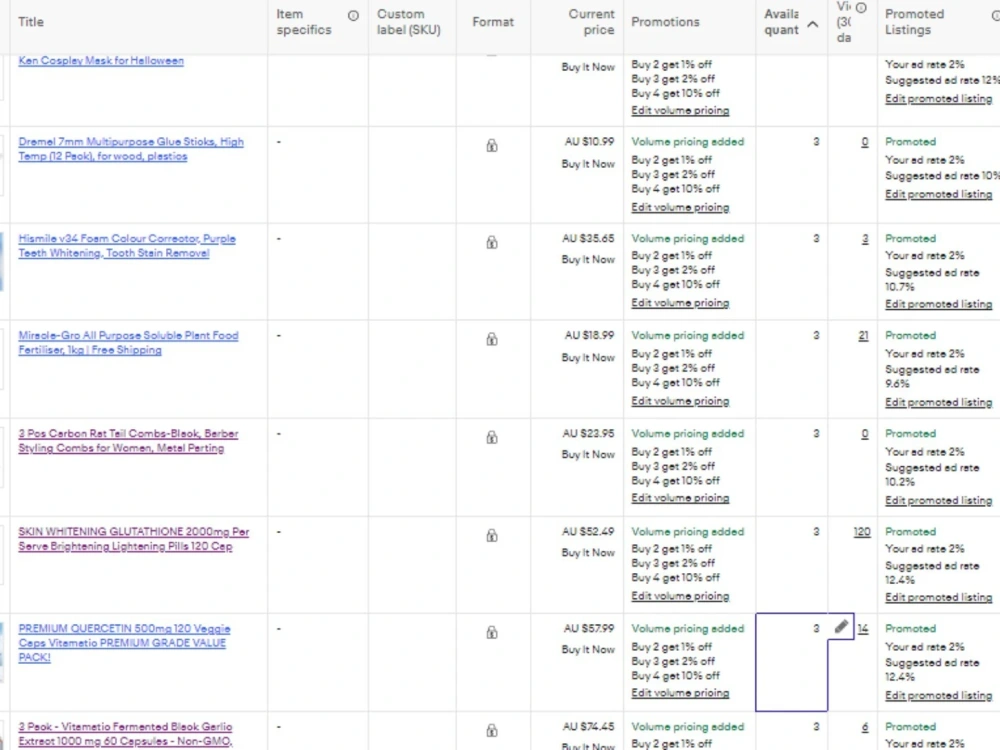Viewport: 1000px width, 750px height.
Task: Click the Custom label (SKU) column header
Action: (x=408, y=22)
